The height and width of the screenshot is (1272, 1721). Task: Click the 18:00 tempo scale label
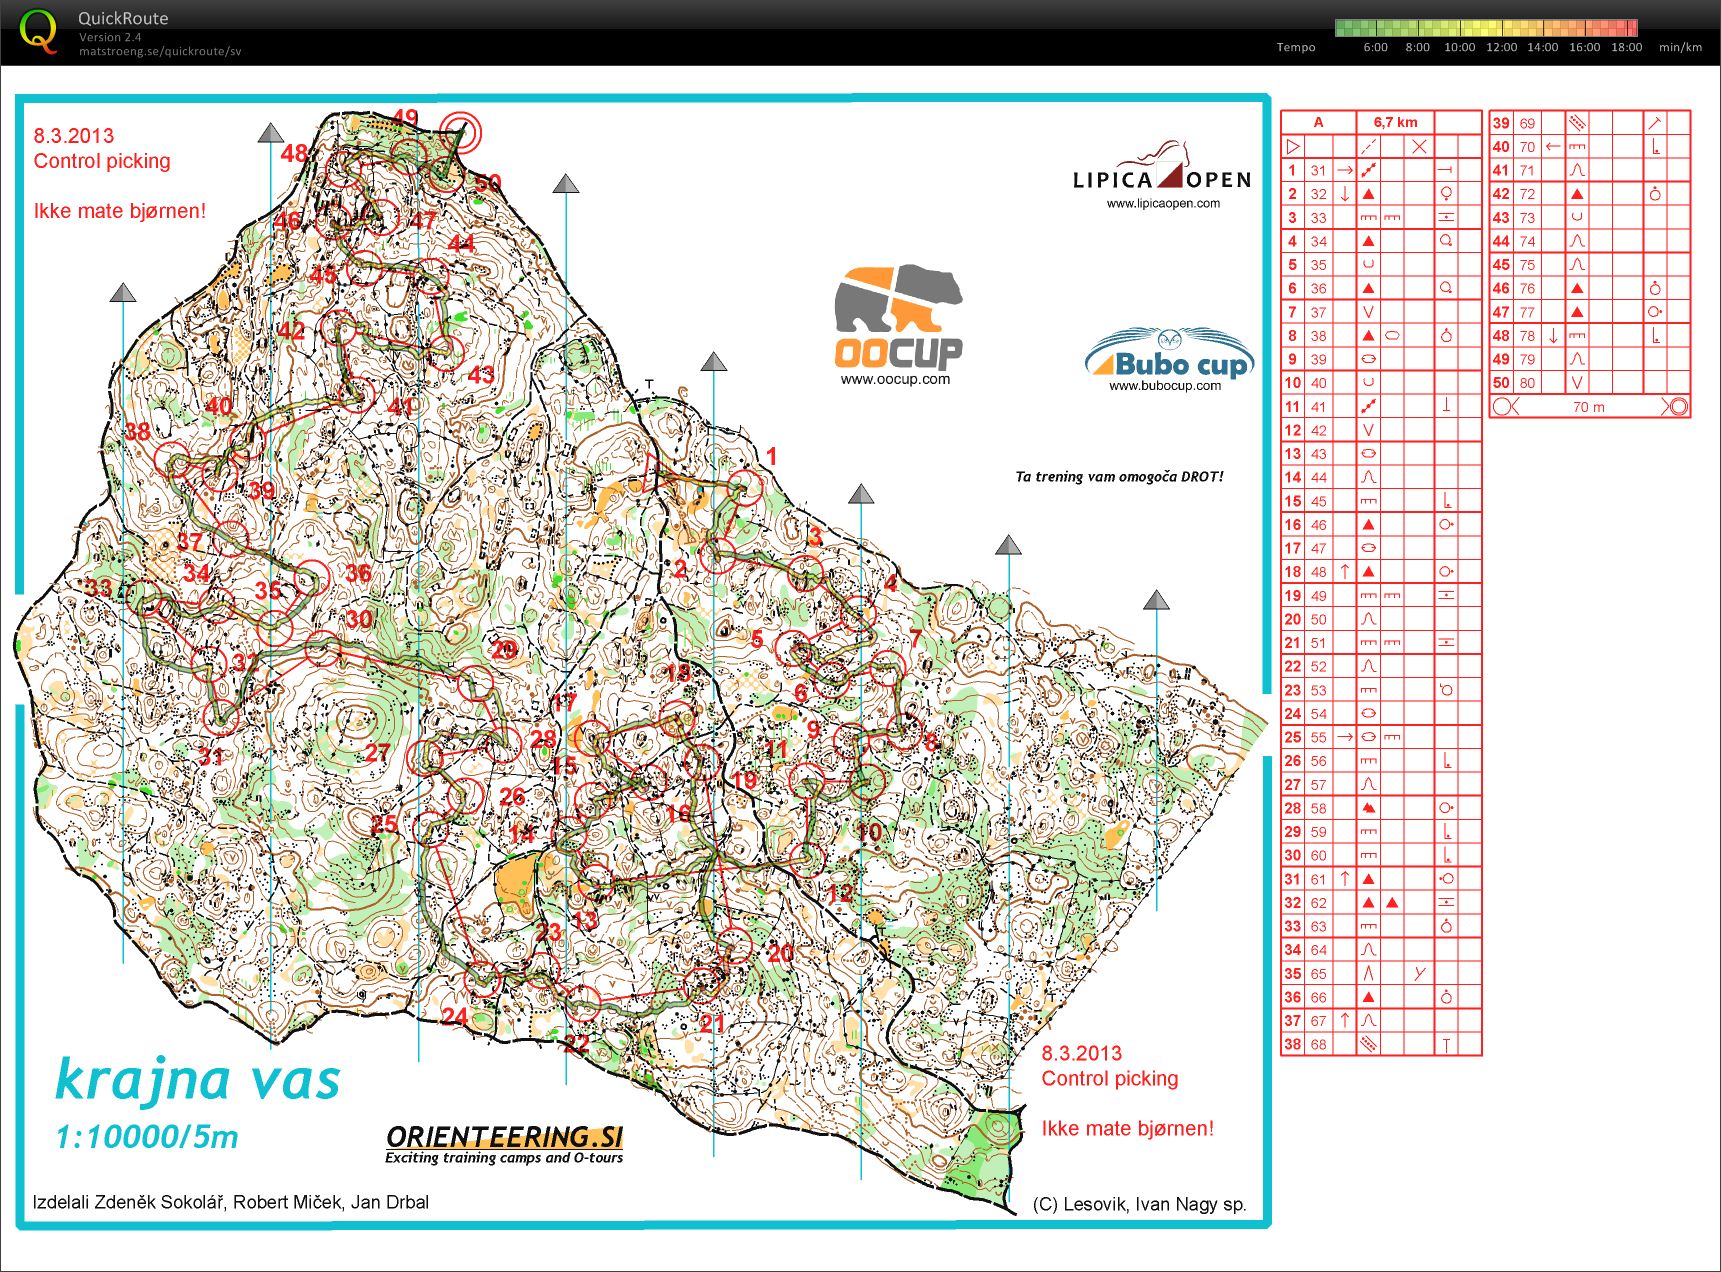click(x=1626, y=47)
